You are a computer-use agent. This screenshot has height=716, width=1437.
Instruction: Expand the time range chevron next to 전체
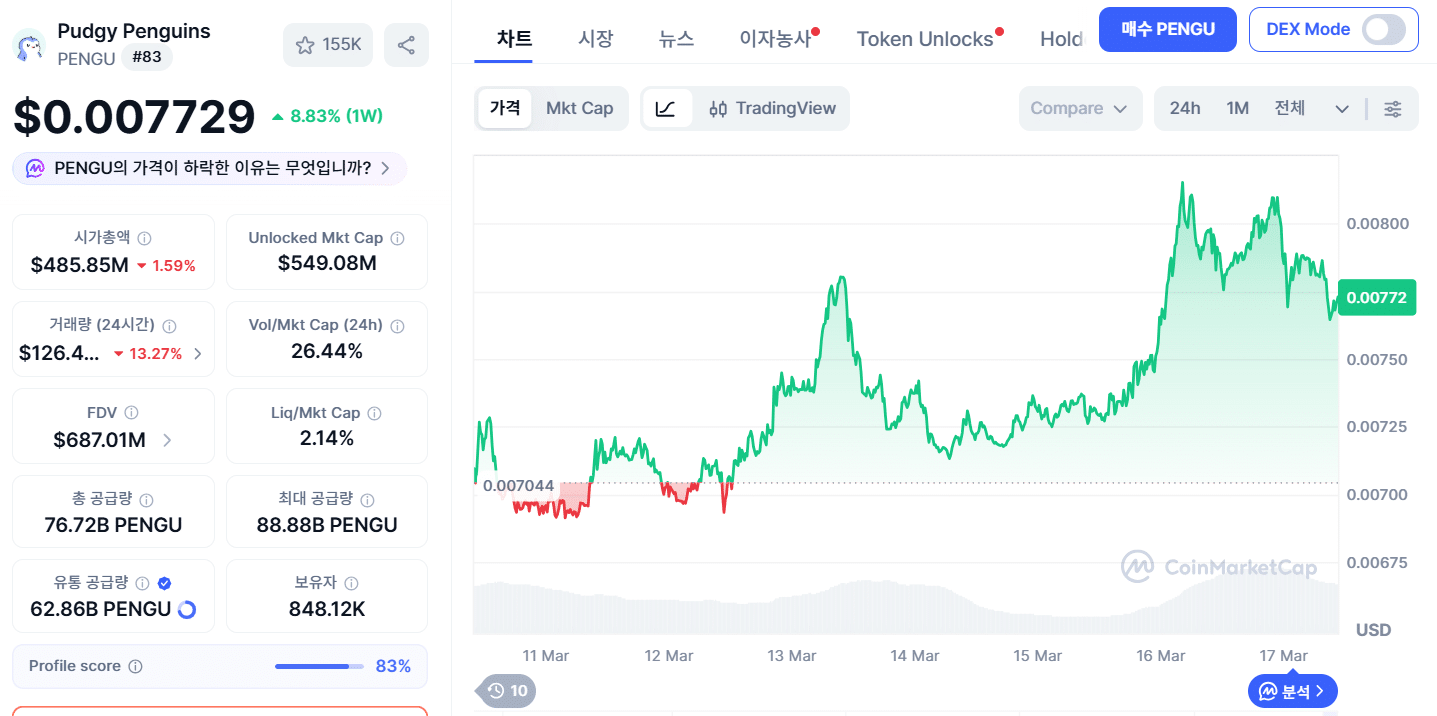tap(1341, 108)
